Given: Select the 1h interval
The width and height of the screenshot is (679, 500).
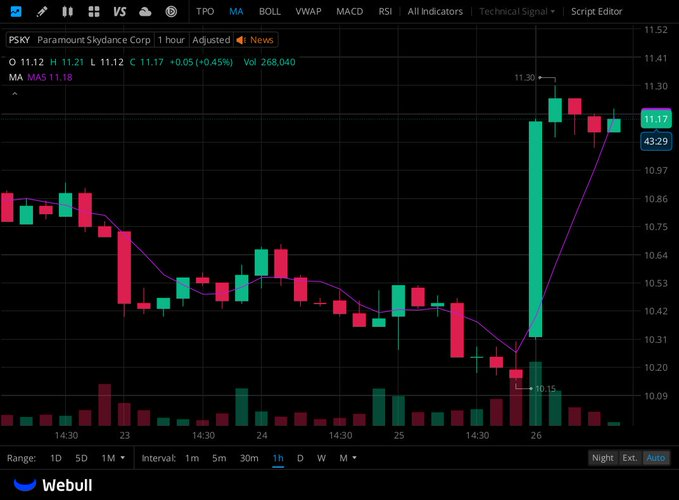Looking at the screenshot, I should point(278,458).
